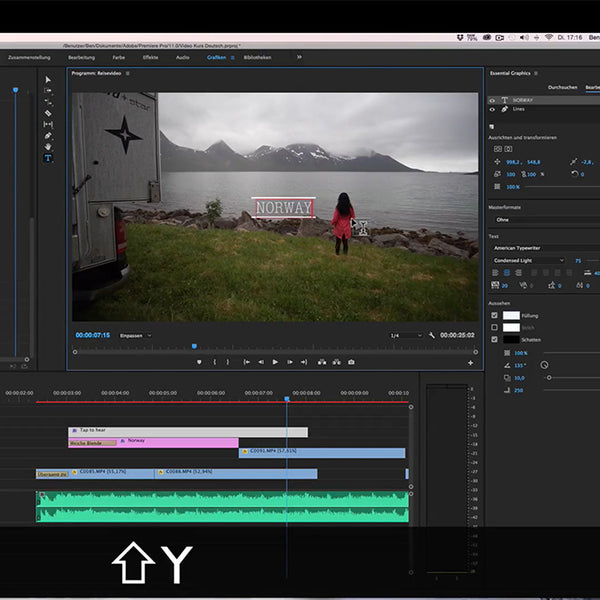
Task: Select the Selection arrow tool
Action: click(47, 78)
